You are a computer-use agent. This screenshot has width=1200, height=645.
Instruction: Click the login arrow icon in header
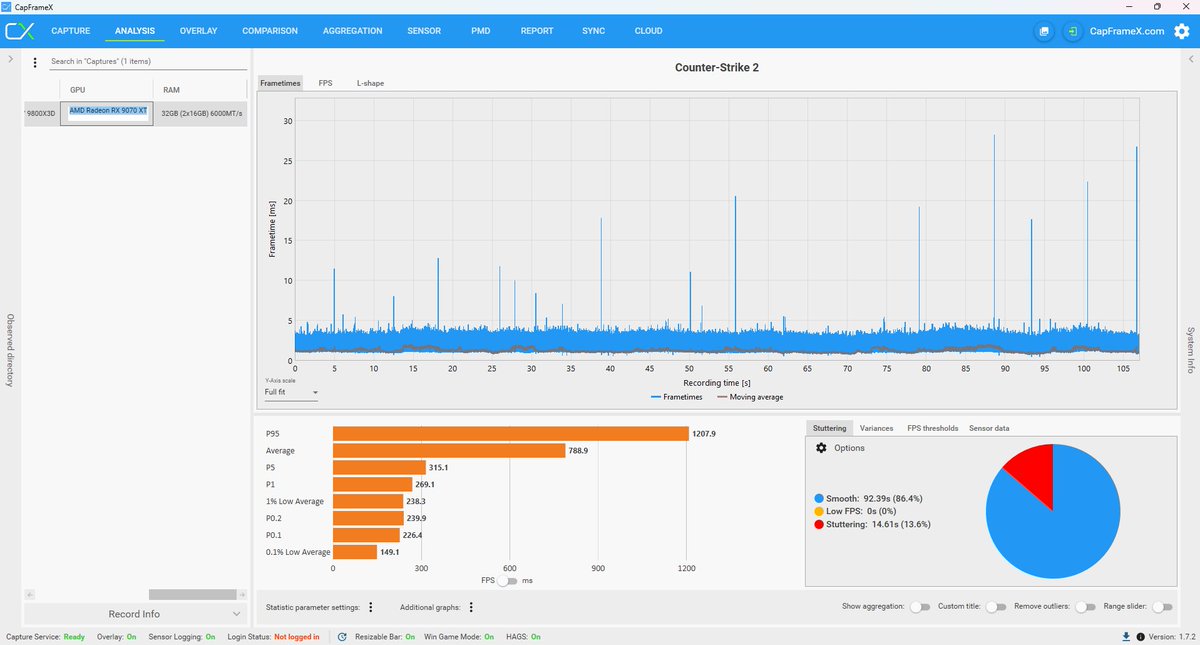click(x=1072, y=31)
